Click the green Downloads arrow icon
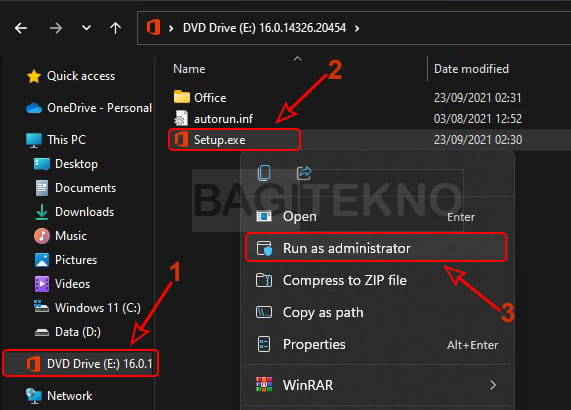Viewport: 571px width, 410px height. click(x=42, y=212)
